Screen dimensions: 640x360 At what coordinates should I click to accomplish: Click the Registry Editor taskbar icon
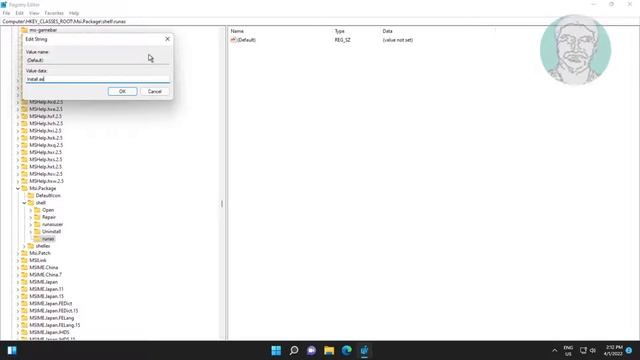(x=364, y=351)
